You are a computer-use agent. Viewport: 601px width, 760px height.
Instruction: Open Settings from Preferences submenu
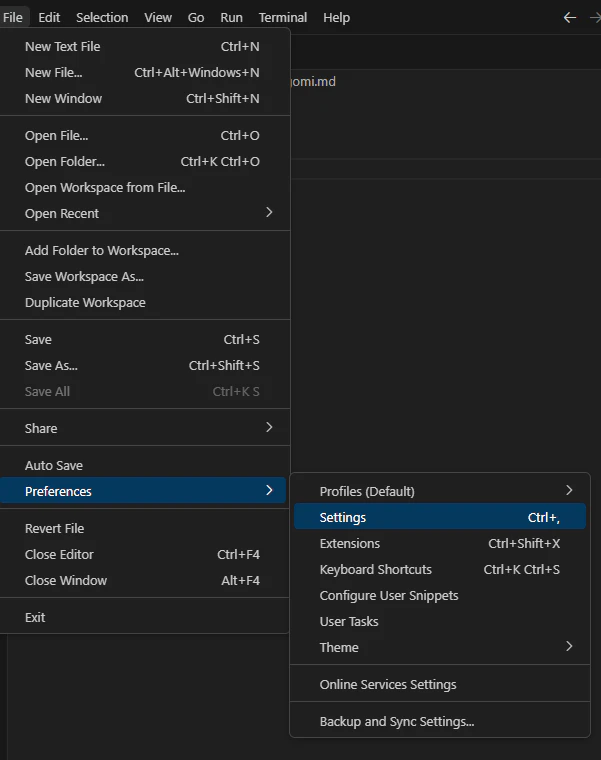(440, 517)
